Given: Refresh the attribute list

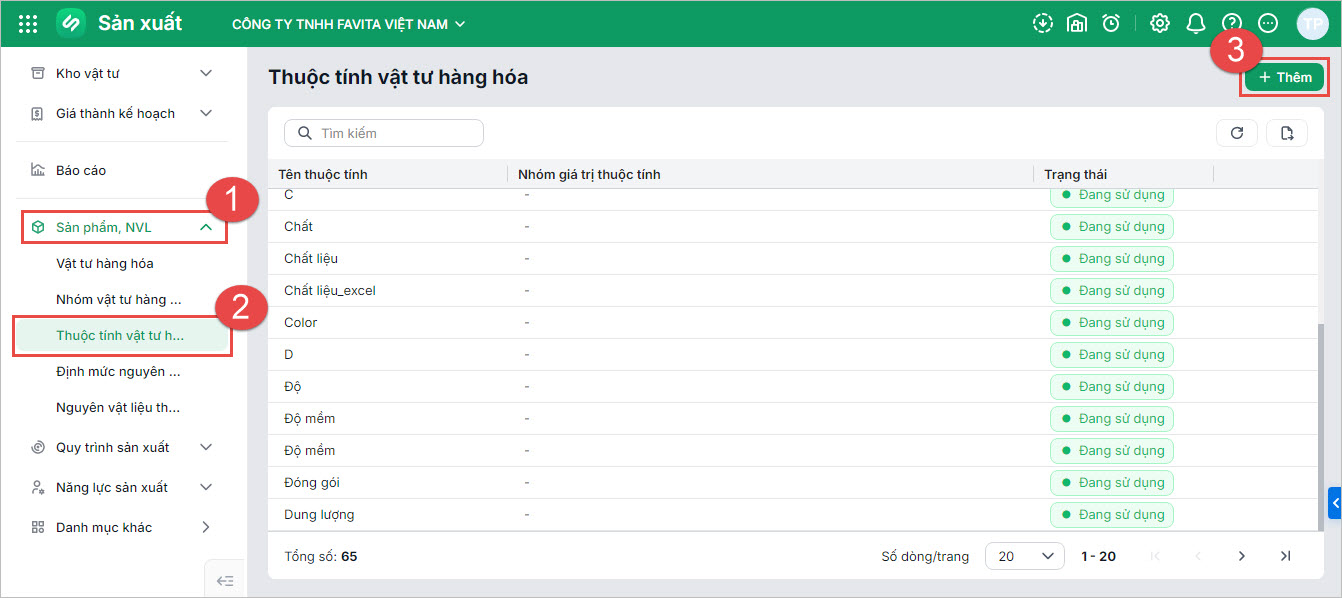Looking at the screenshot, I should pyautogui.click(x=1237, y=133).
